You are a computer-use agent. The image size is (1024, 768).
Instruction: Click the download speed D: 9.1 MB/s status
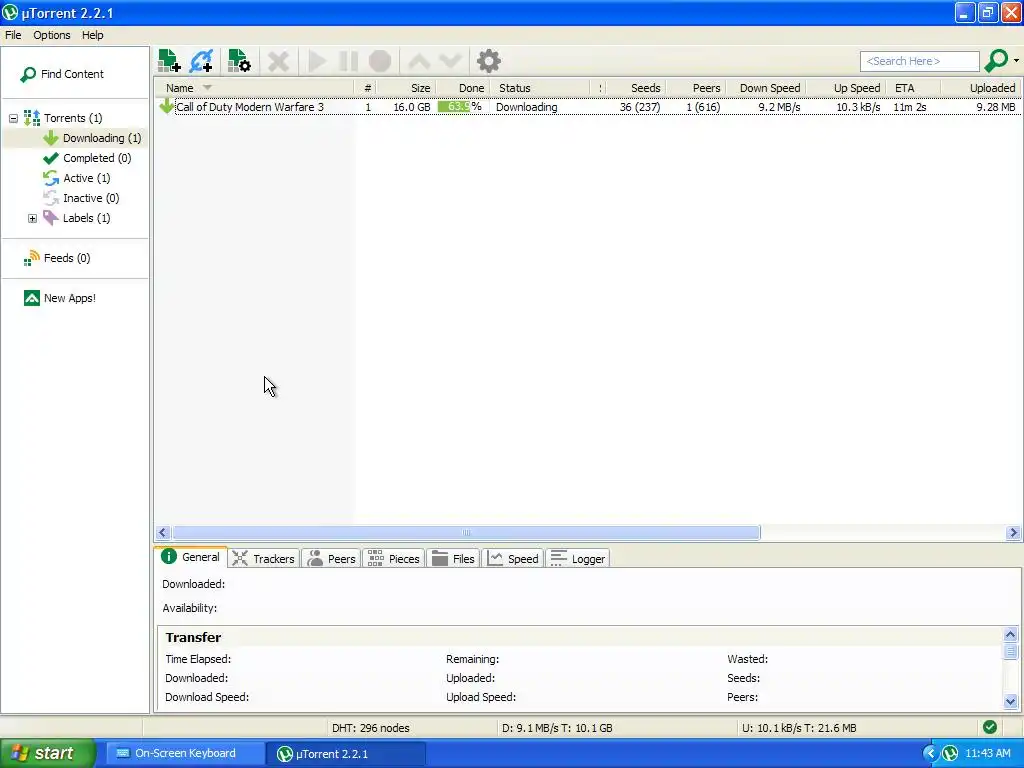point(557,728)
